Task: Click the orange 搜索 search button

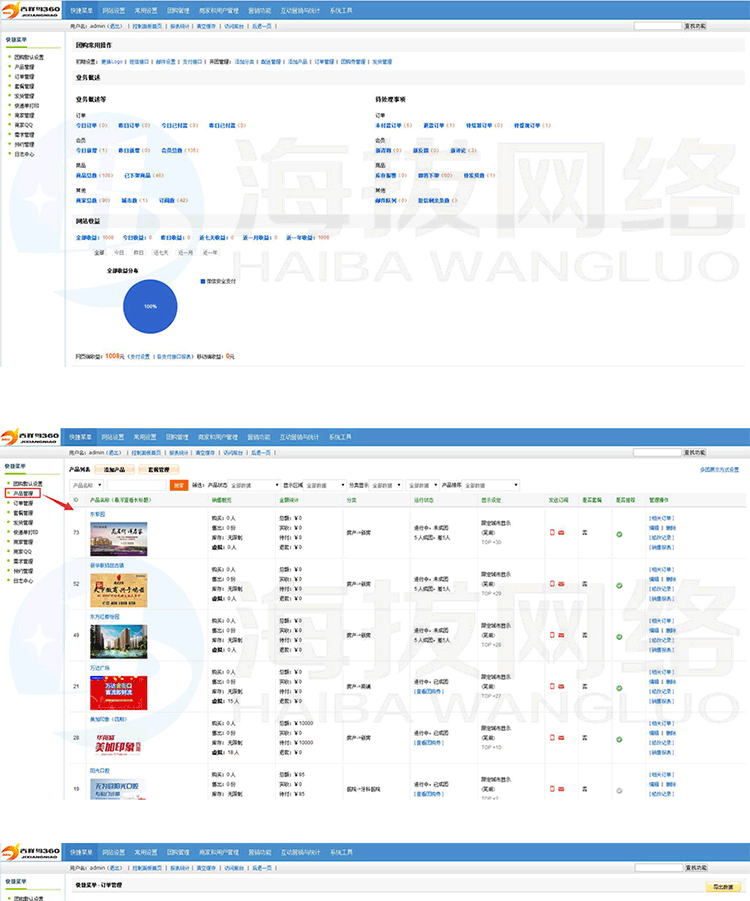Action: [x=179, y=485]
